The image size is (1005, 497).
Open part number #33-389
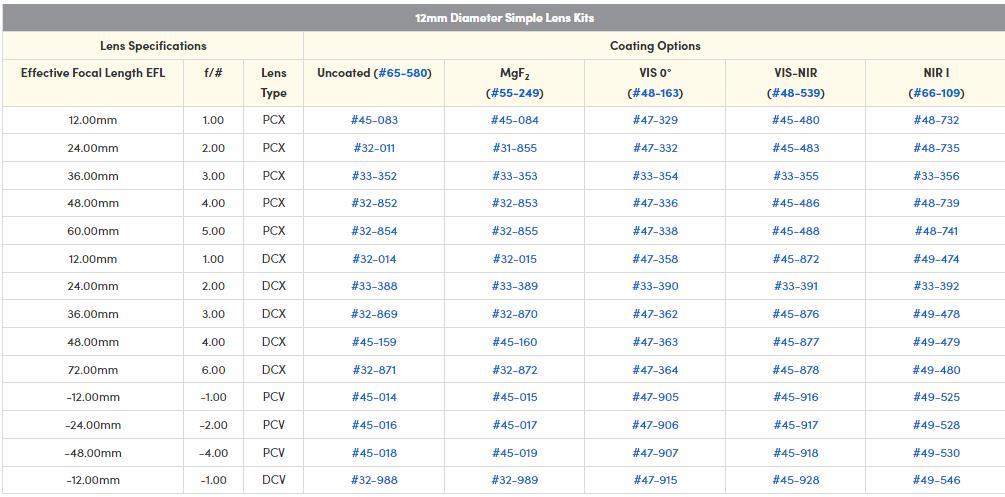(514, 286)
